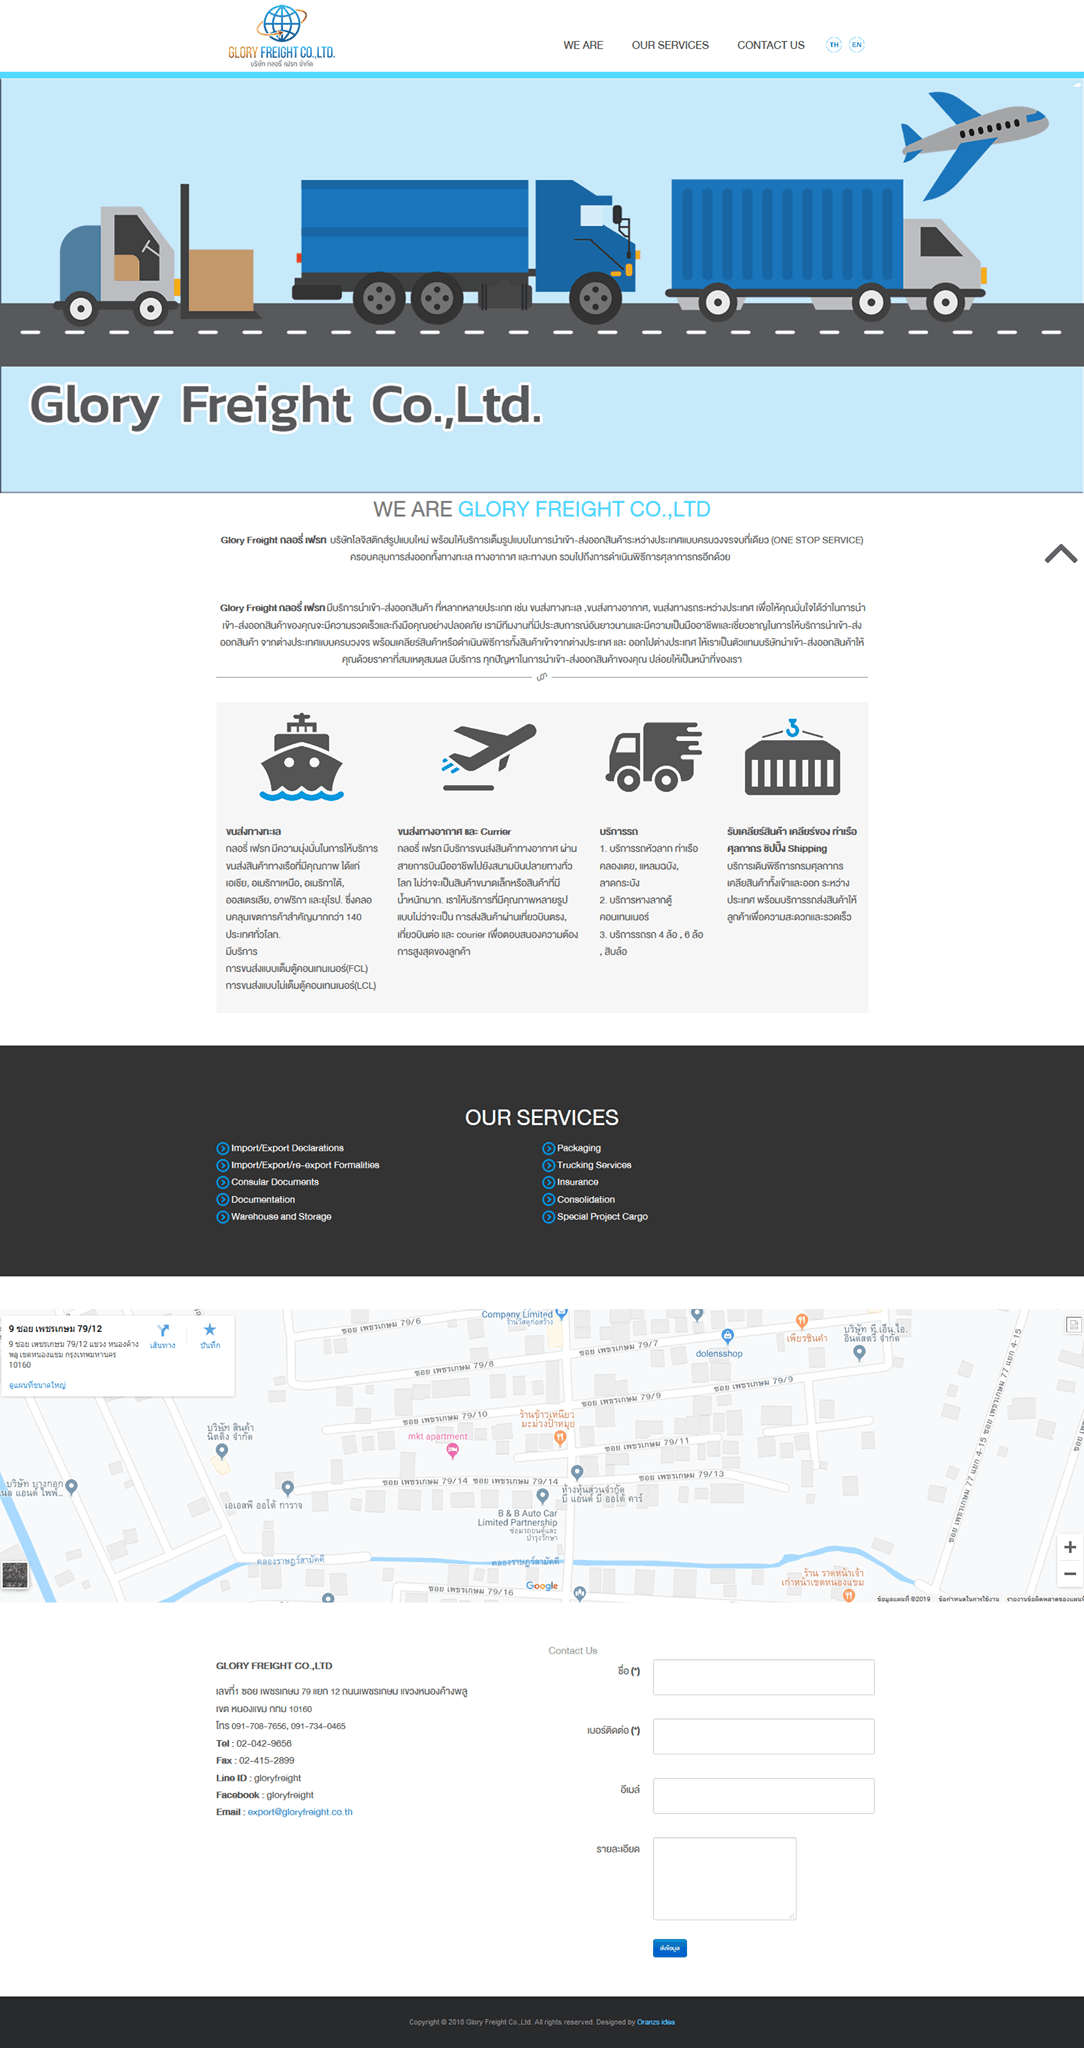Viewport: 1084px width, 2048px height.
Task: Click the Glory Freight globe logo
Action: pyautogui.click(x=281, y=37)
